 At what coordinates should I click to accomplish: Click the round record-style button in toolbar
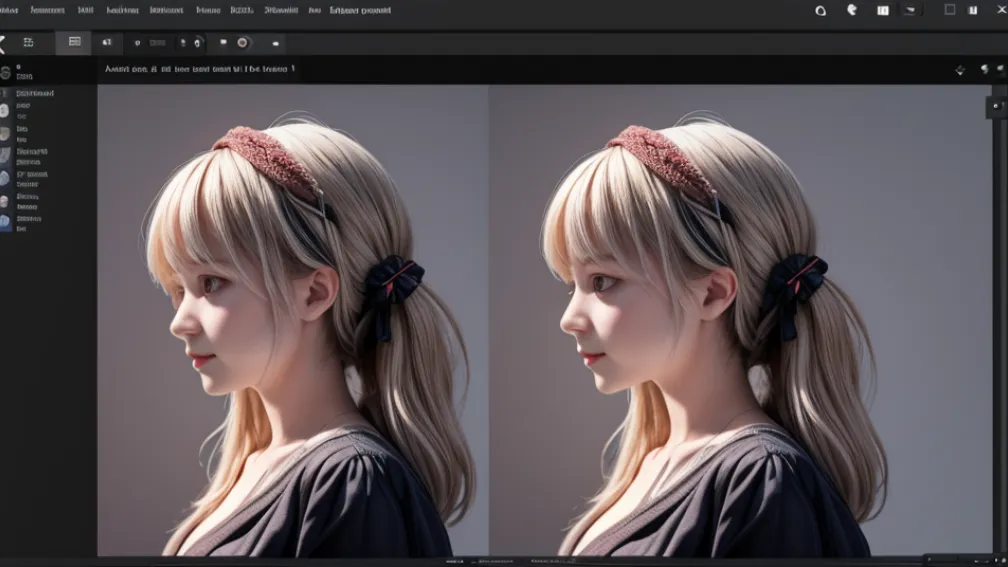(x=242, y=42)
